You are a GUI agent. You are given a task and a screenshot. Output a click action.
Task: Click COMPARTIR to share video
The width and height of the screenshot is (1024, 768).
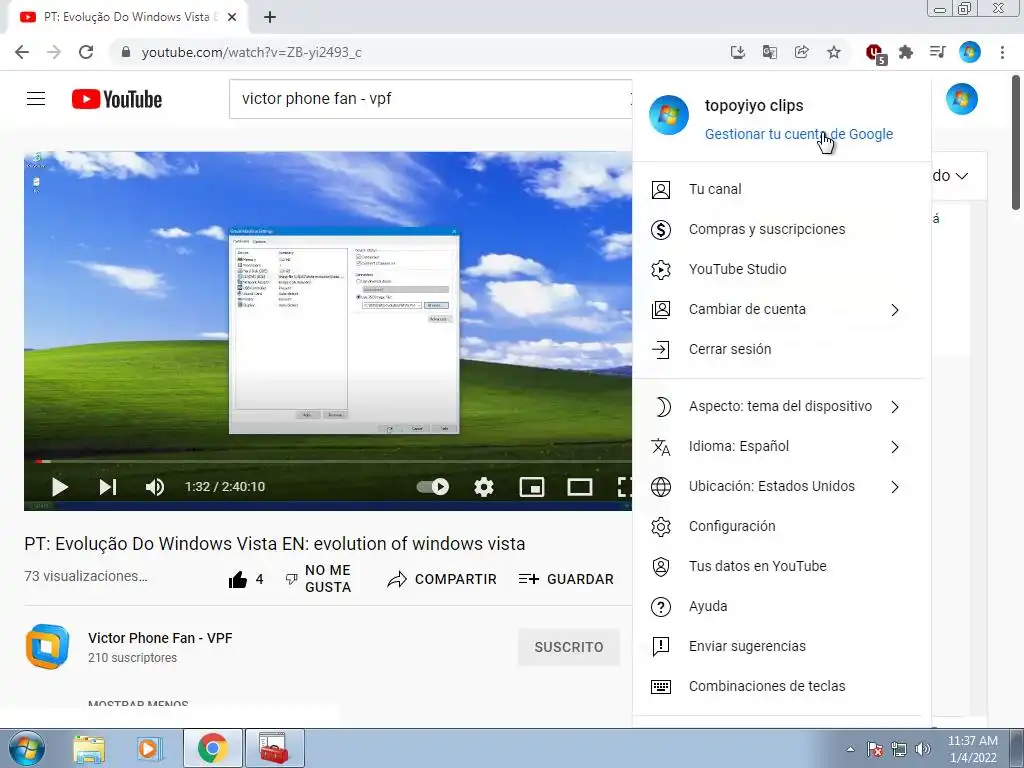click(442, 579)
